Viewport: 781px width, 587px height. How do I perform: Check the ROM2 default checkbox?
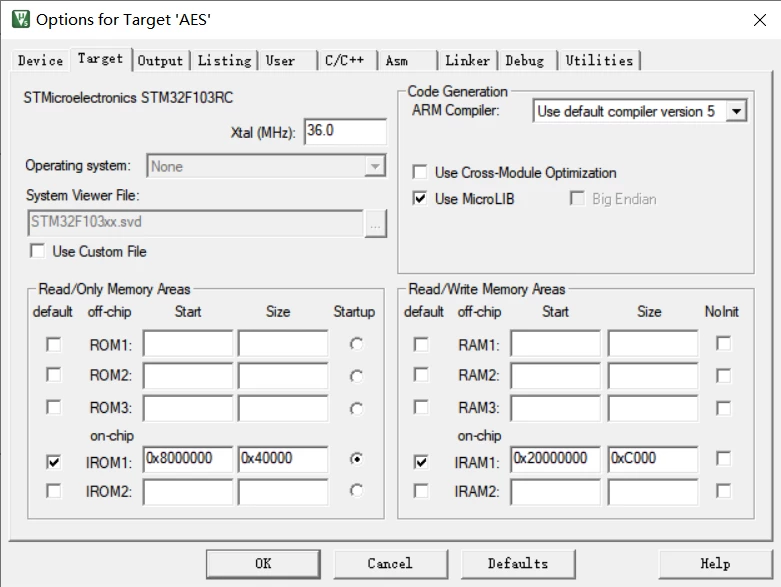tap(53, 375)
